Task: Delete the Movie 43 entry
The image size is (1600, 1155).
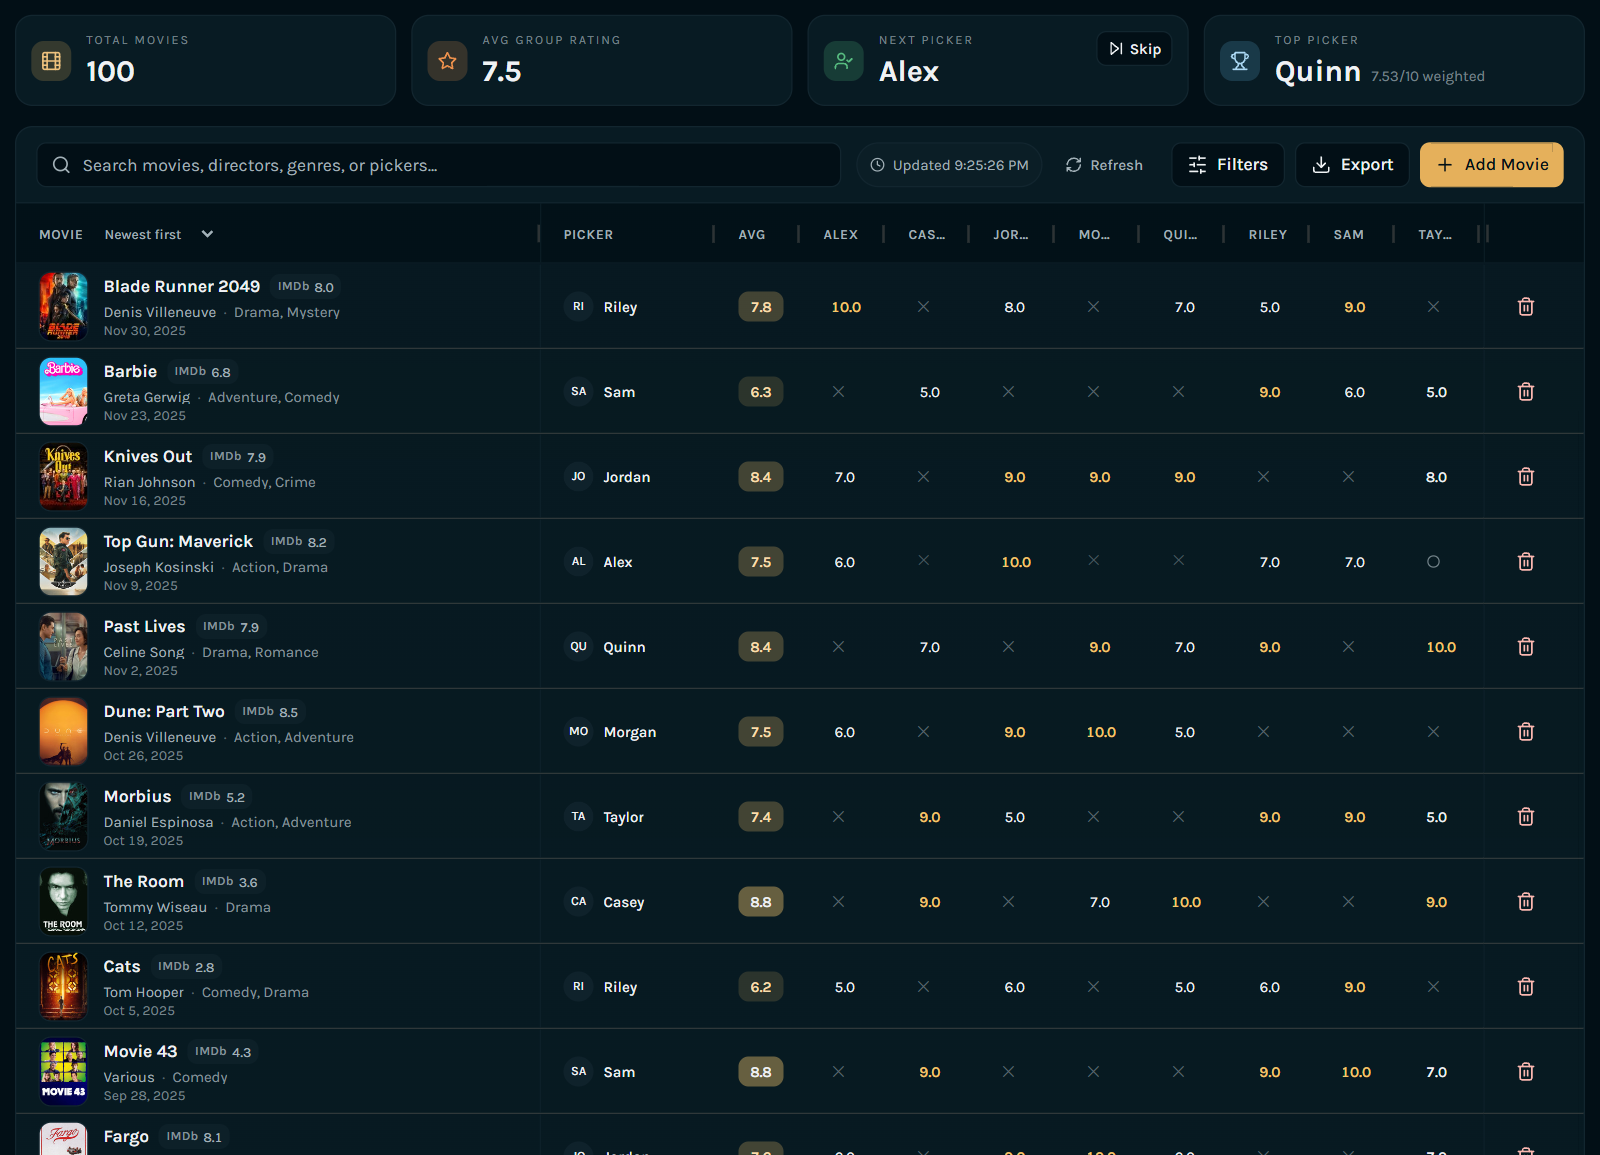Action: click(x=1525, y=1072)
